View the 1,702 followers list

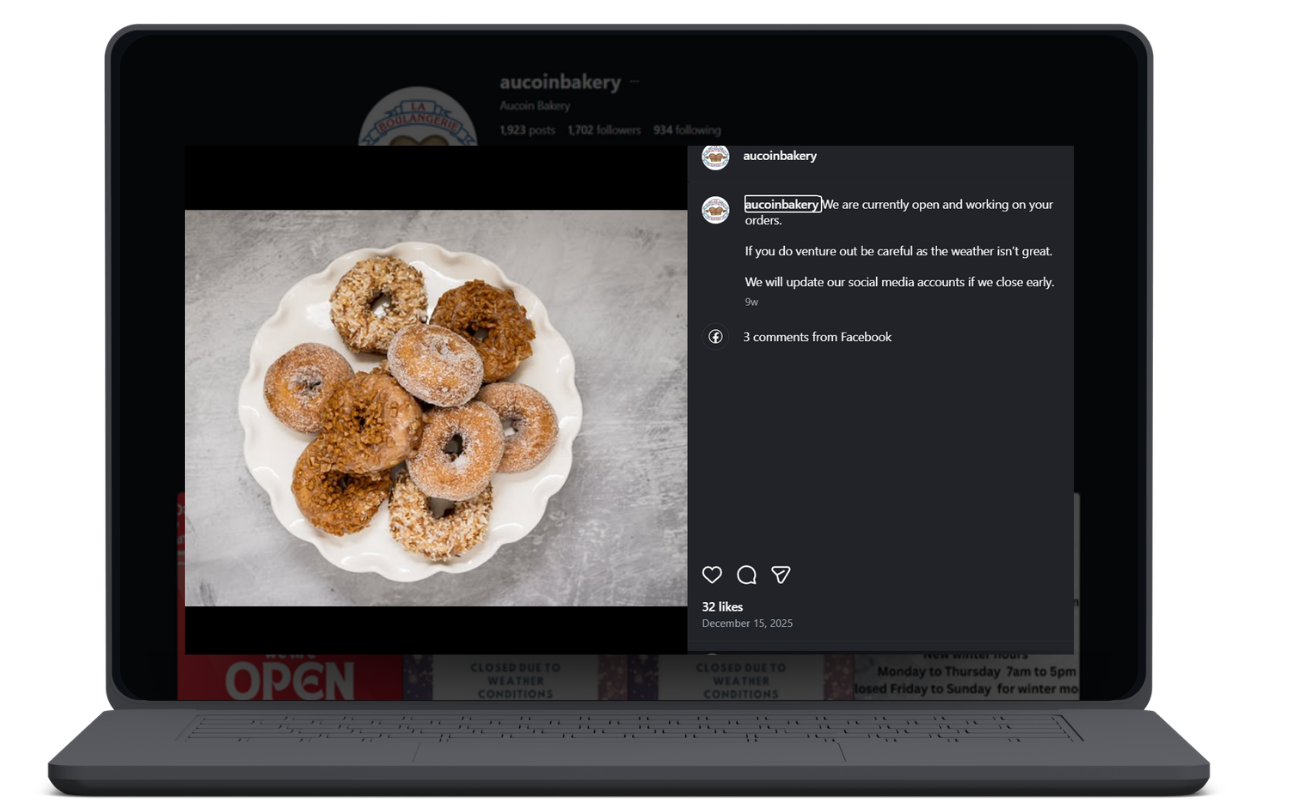coord(604,130)
